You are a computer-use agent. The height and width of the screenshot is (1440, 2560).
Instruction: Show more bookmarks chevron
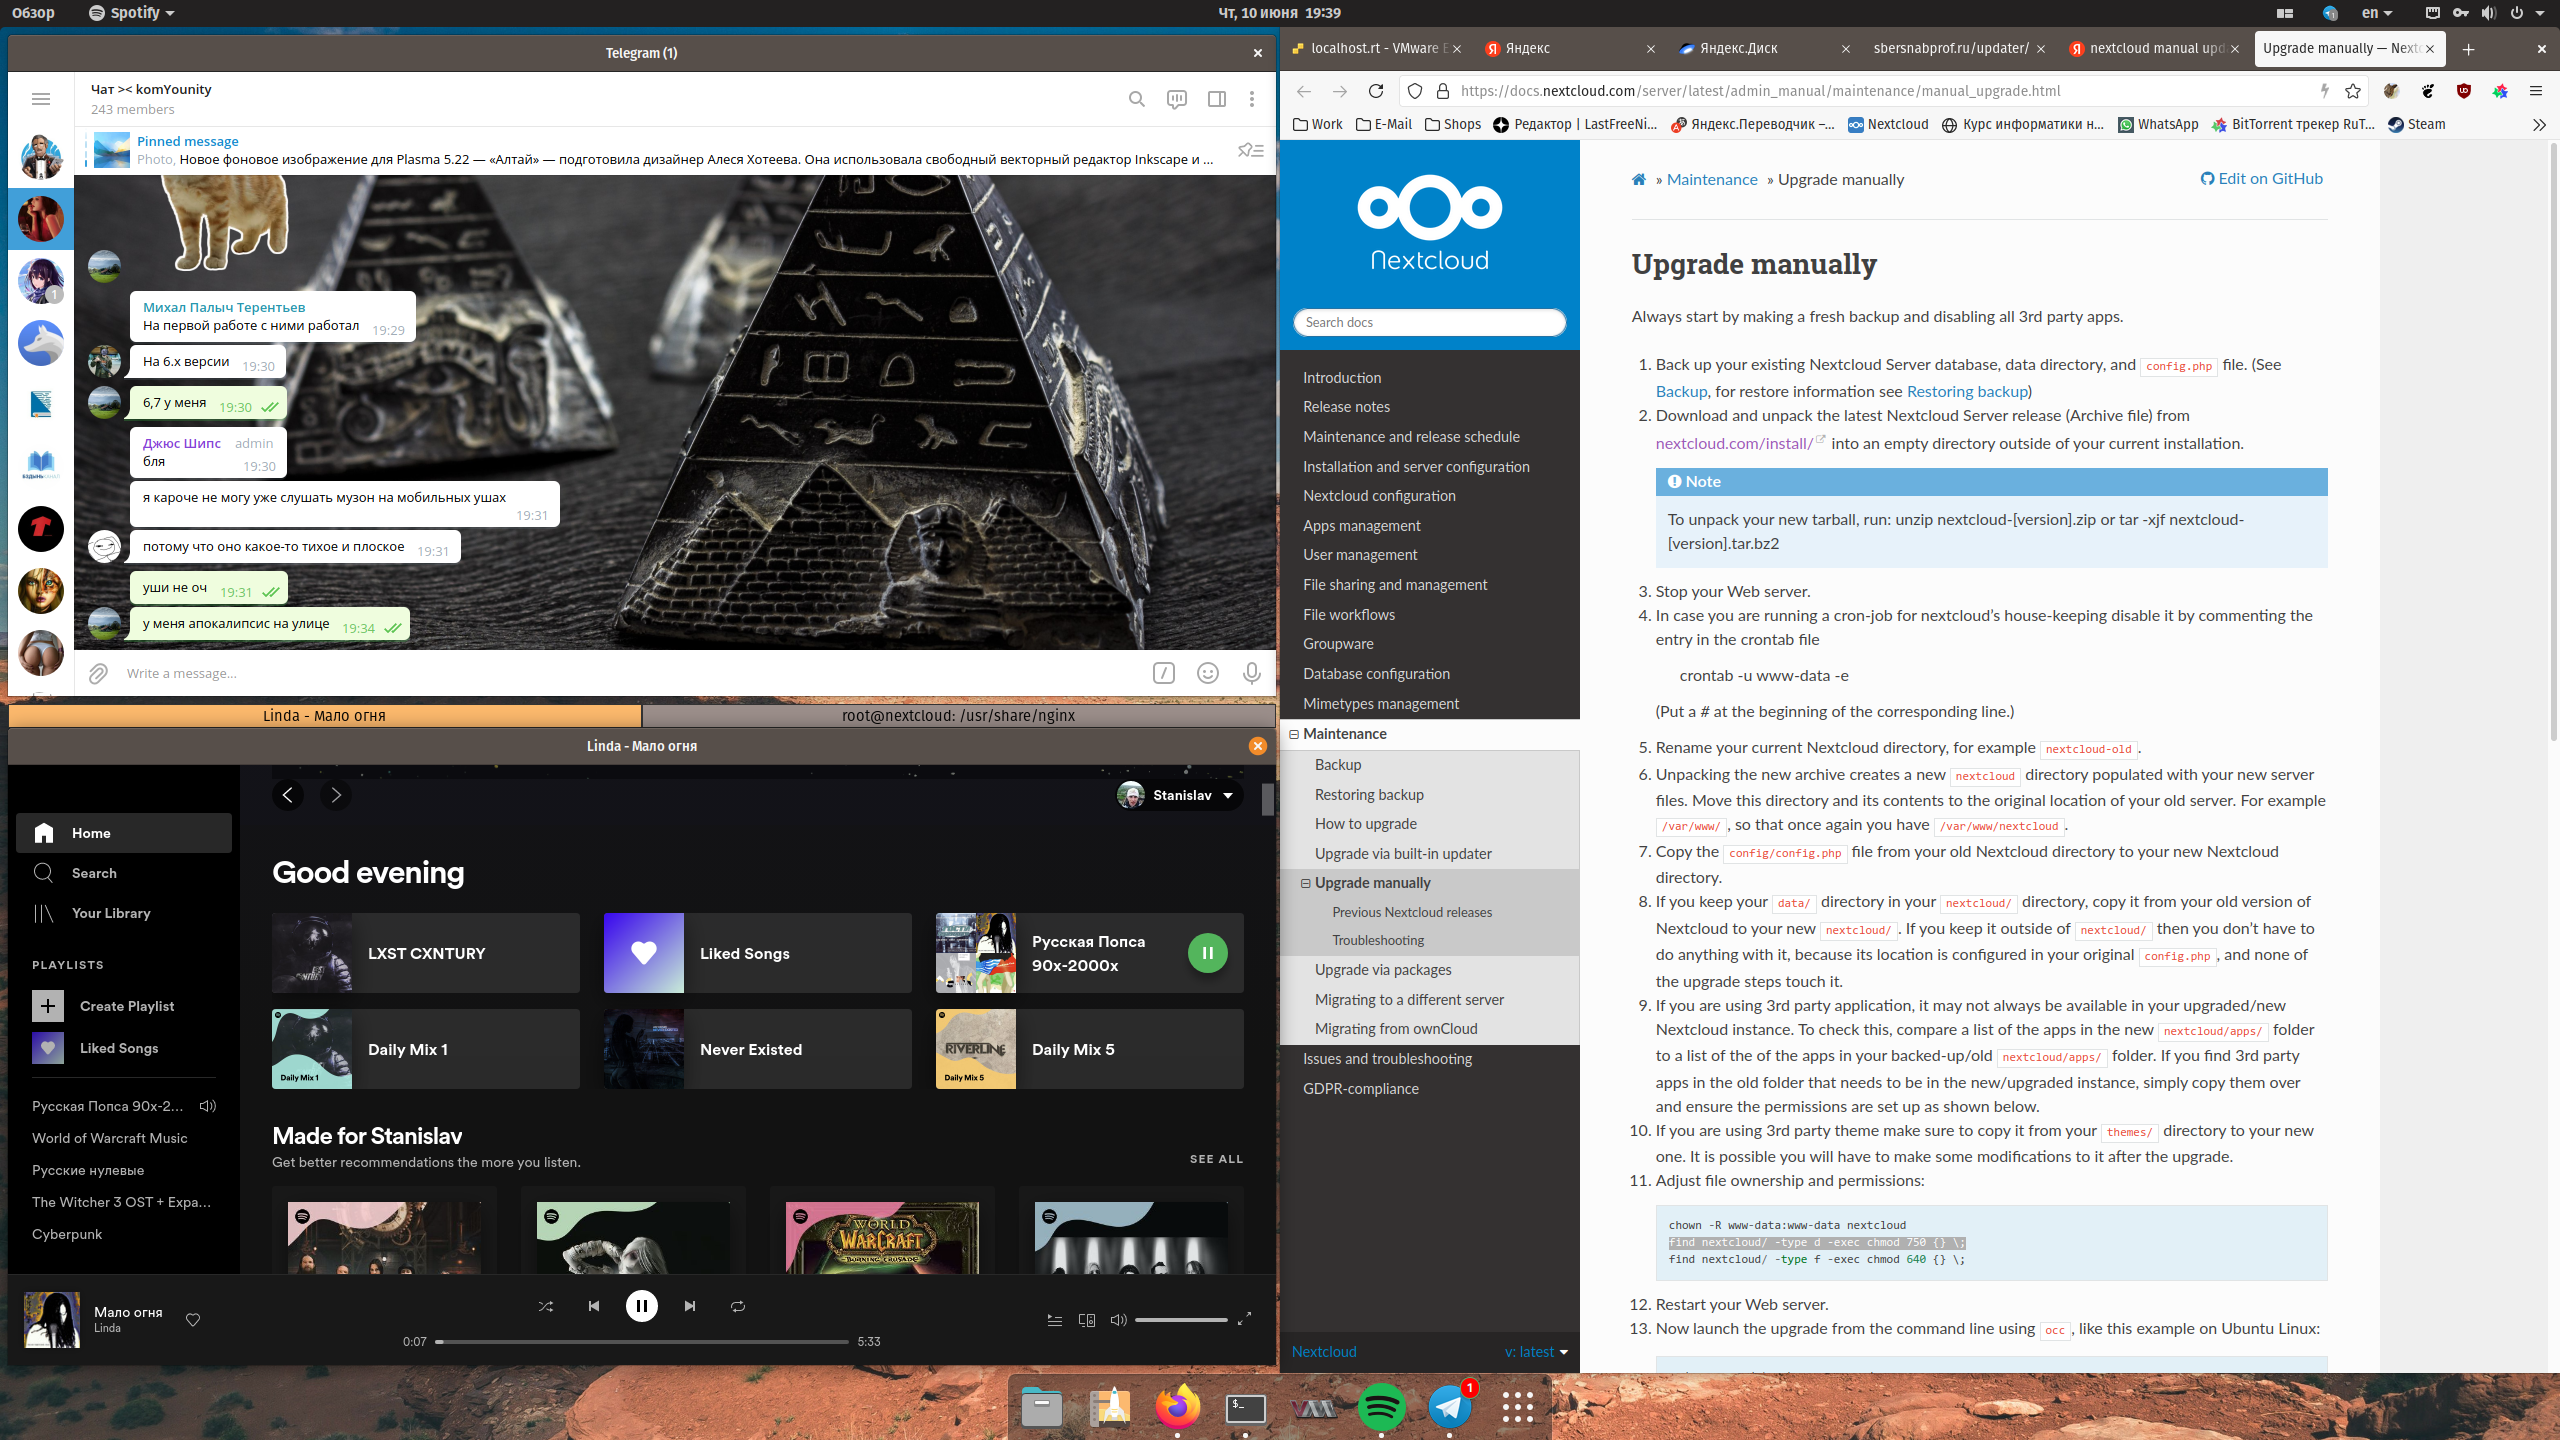coord(2539,125)
